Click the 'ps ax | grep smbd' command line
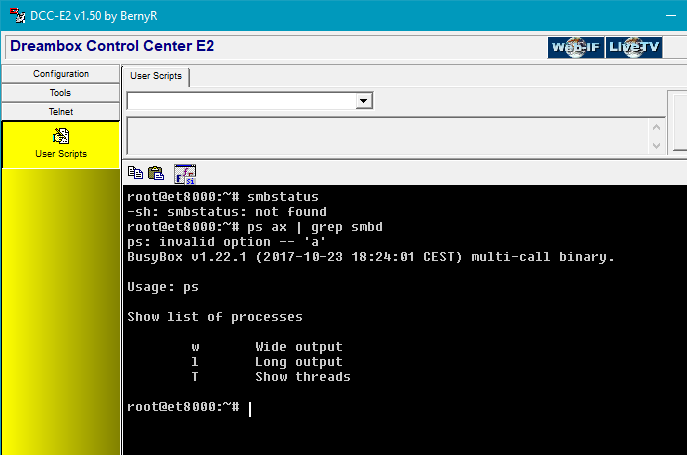Image resolution: width=687 pixels, height=455 pixels. point(255,227)
